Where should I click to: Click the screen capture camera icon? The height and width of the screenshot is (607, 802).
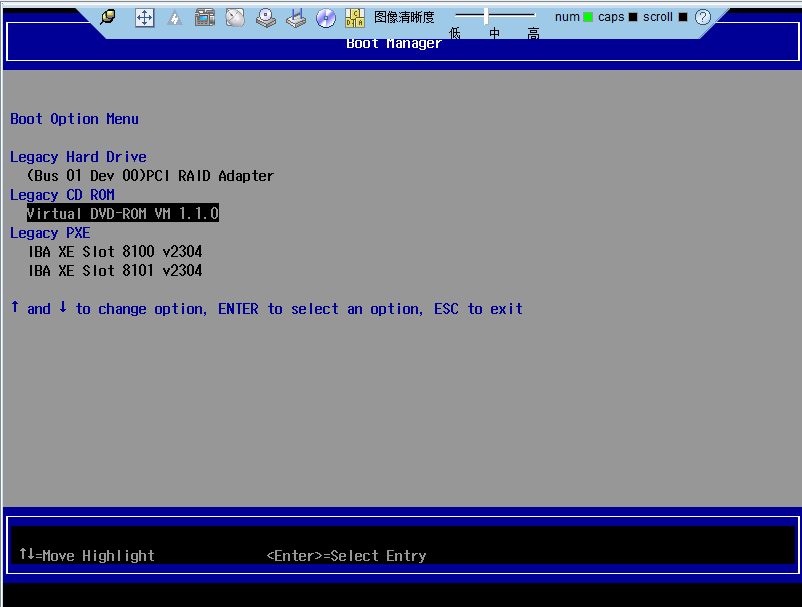pyautogui.click(x=205, y=18)
